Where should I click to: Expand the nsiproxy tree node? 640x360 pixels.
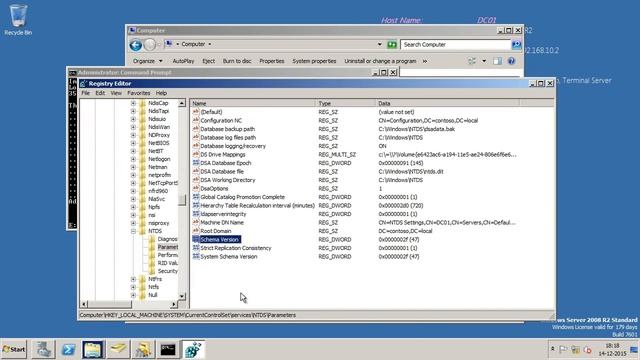[x=133, y=223]
